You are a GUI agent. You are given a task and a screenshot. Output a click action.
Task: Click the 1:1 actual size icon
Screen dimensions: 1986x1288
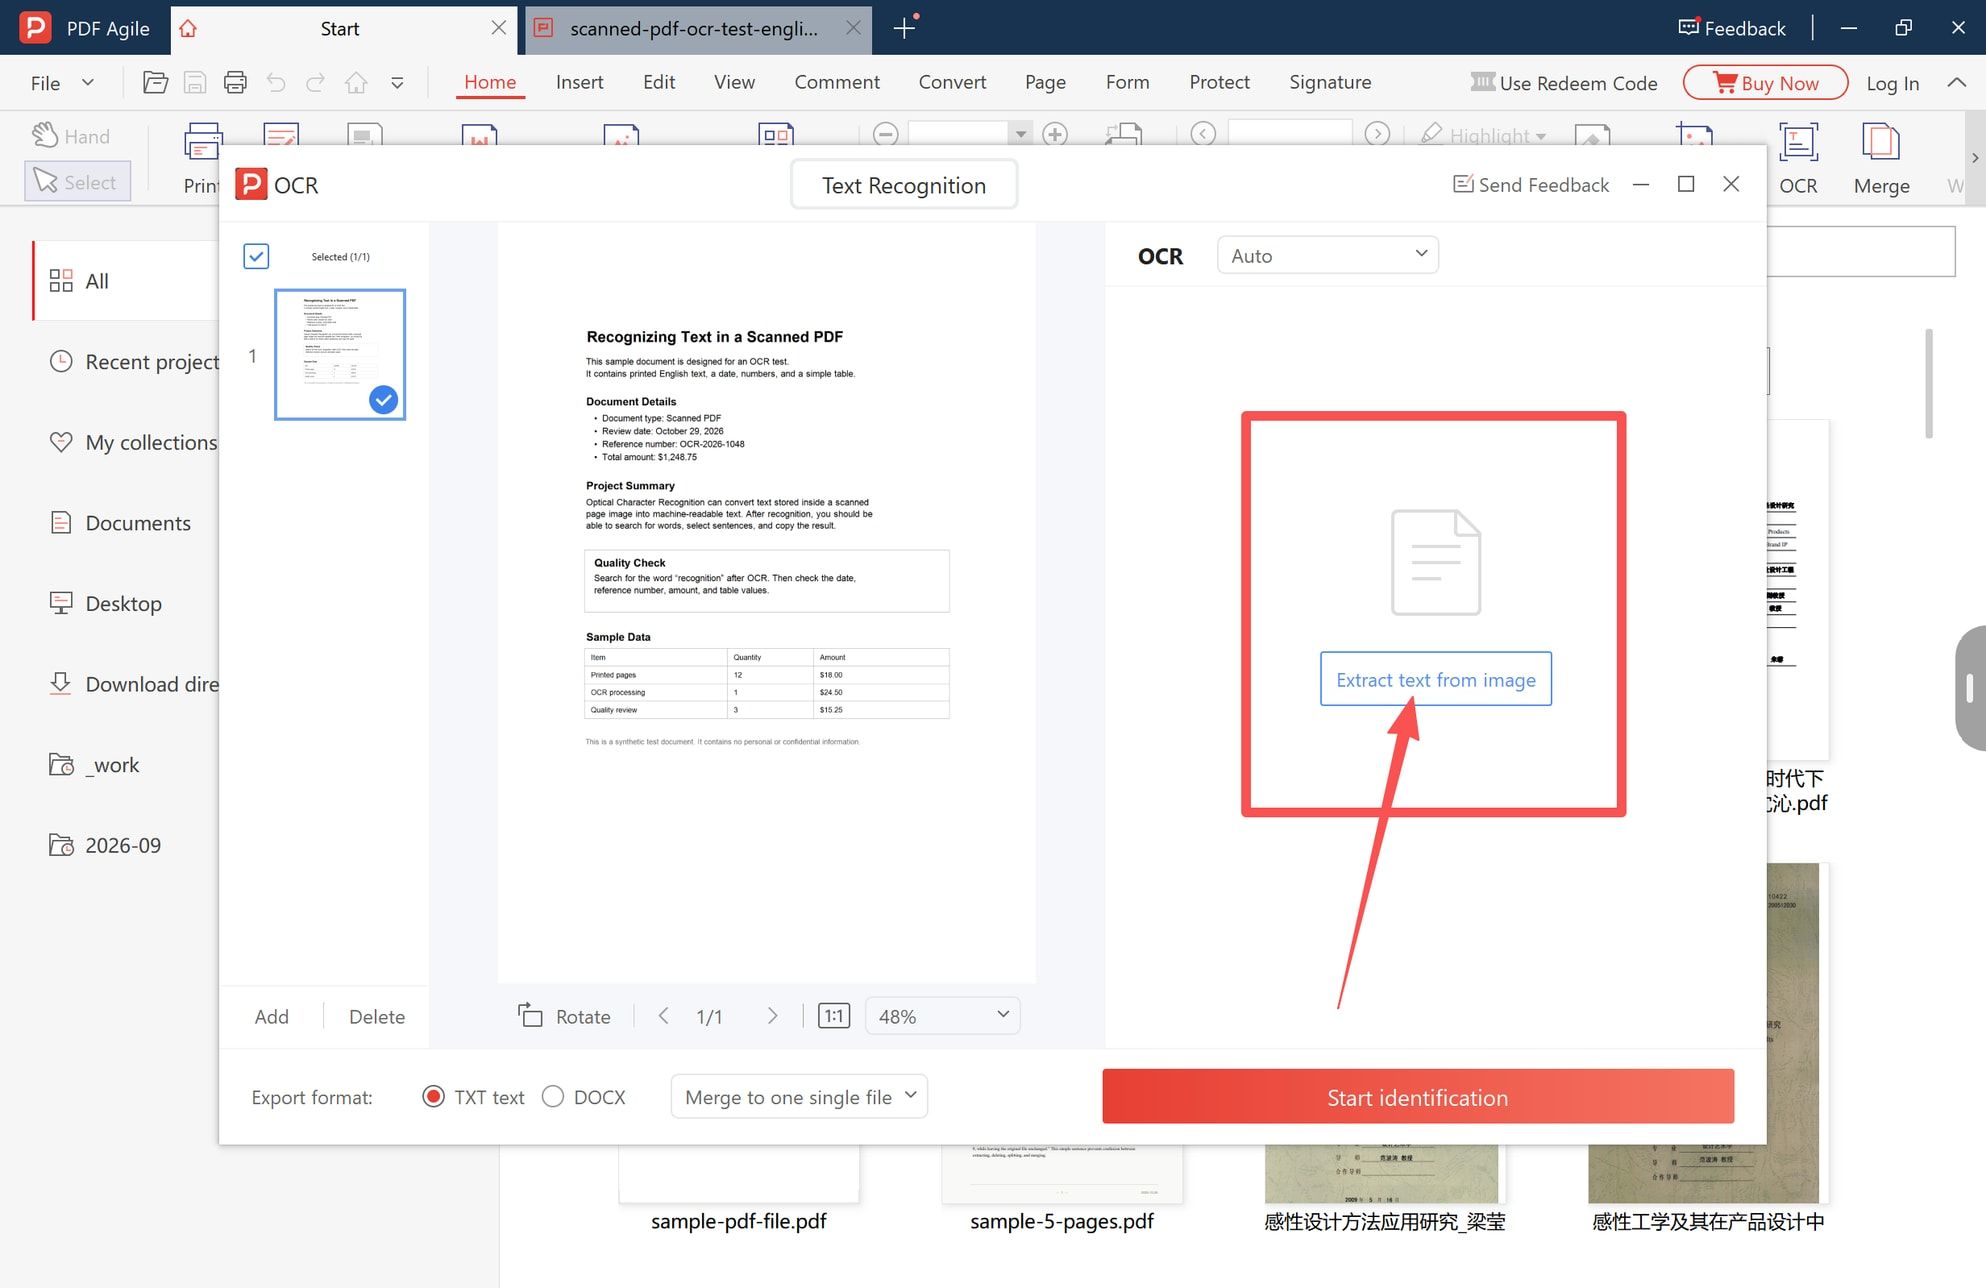(833, 1016)
